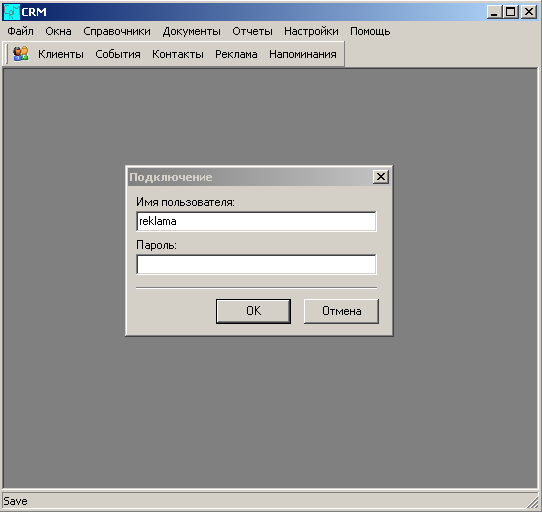Open the Настройки menu

pos(311,31)
